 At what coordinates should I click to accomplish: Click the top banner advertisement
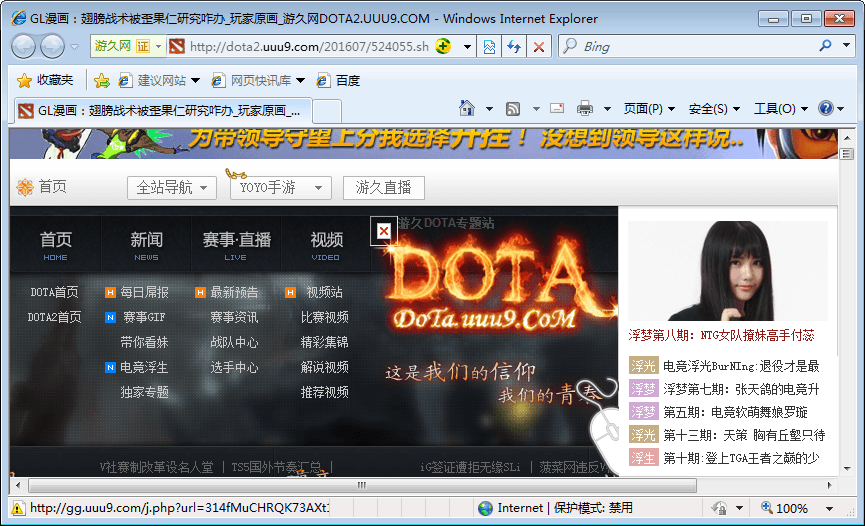pos(424,144)
